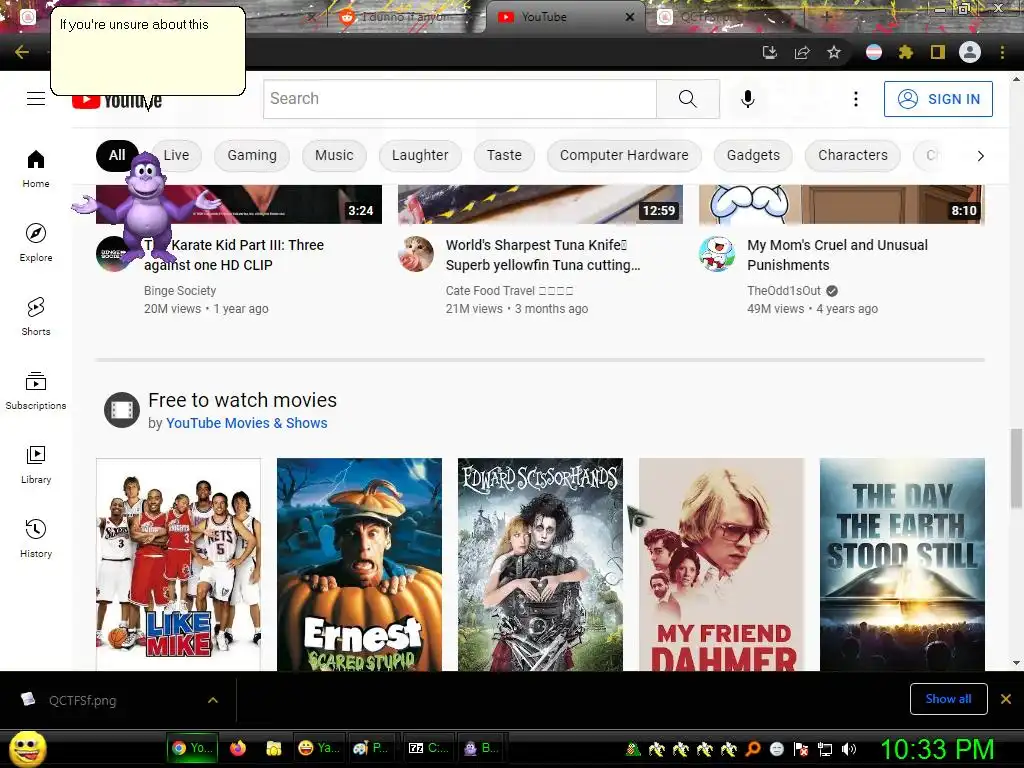Open Firefox from the taskbar
The image size is (1024, 768).
point(238,748)
